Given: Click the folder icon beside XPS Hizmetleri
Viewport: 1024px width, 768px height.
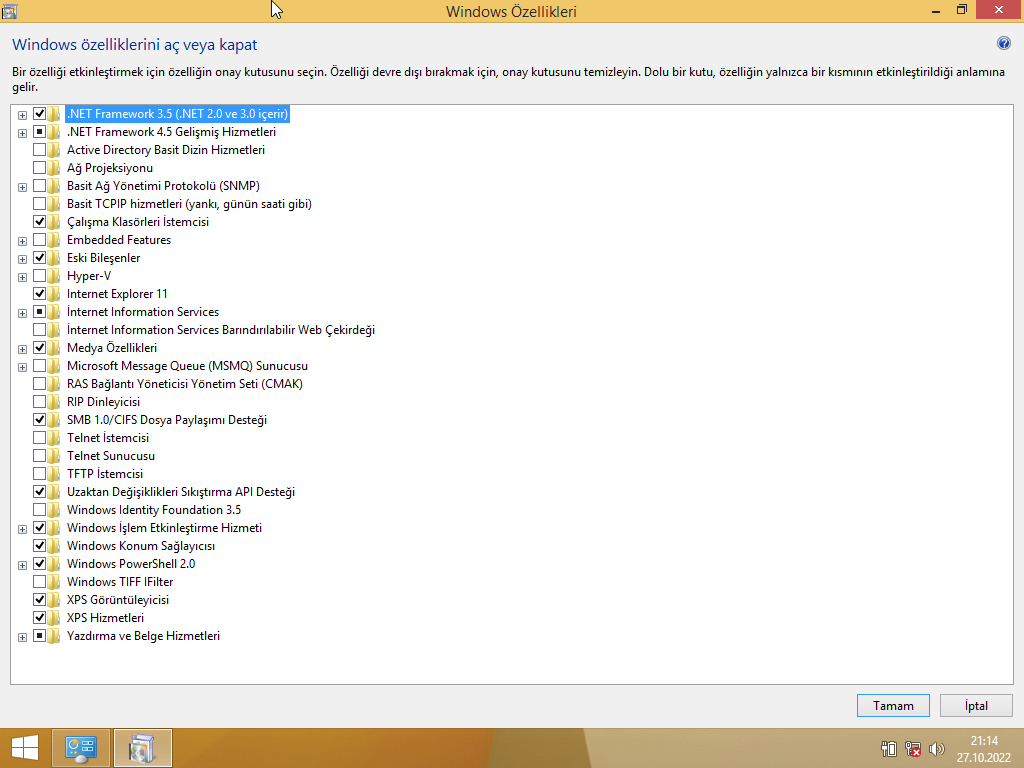Looking at the screenshot, I should pyautogui.click(x=54, y=618).
